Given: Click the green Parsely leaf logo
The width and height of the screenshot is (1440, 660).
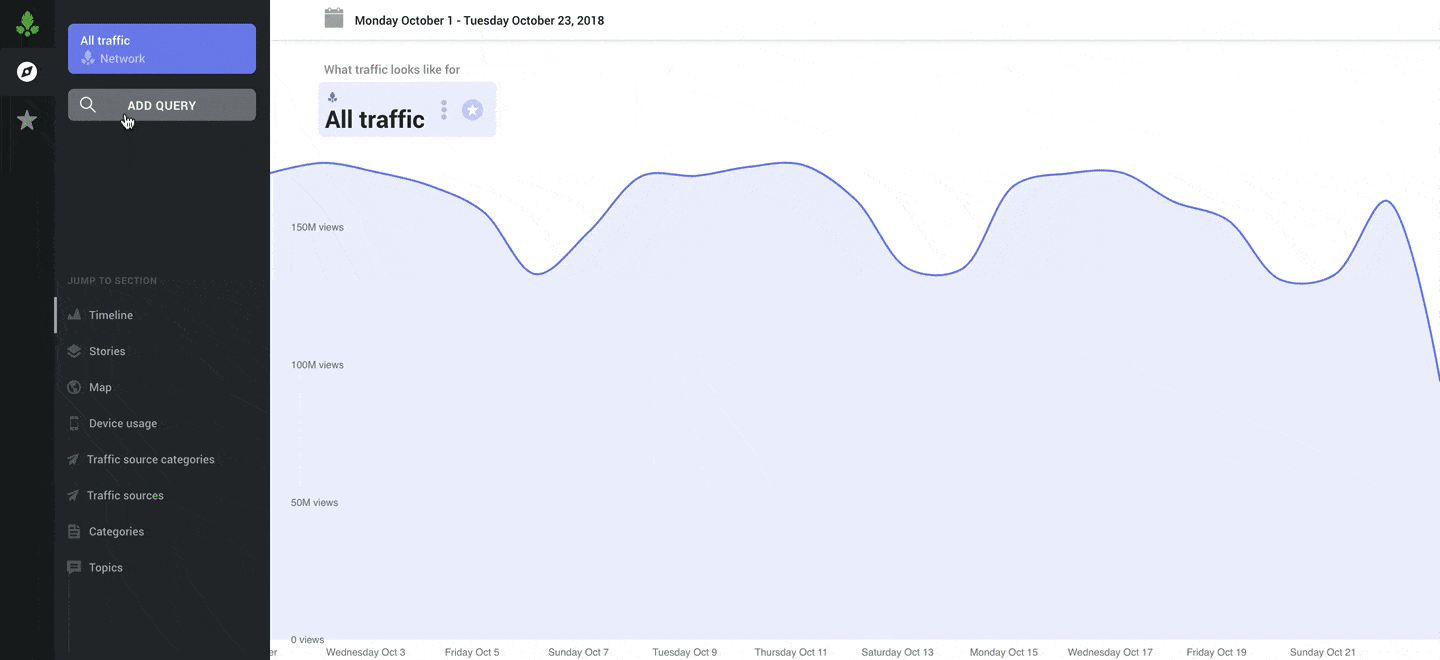Looking at the screenshot, I should tap(27, 24).
